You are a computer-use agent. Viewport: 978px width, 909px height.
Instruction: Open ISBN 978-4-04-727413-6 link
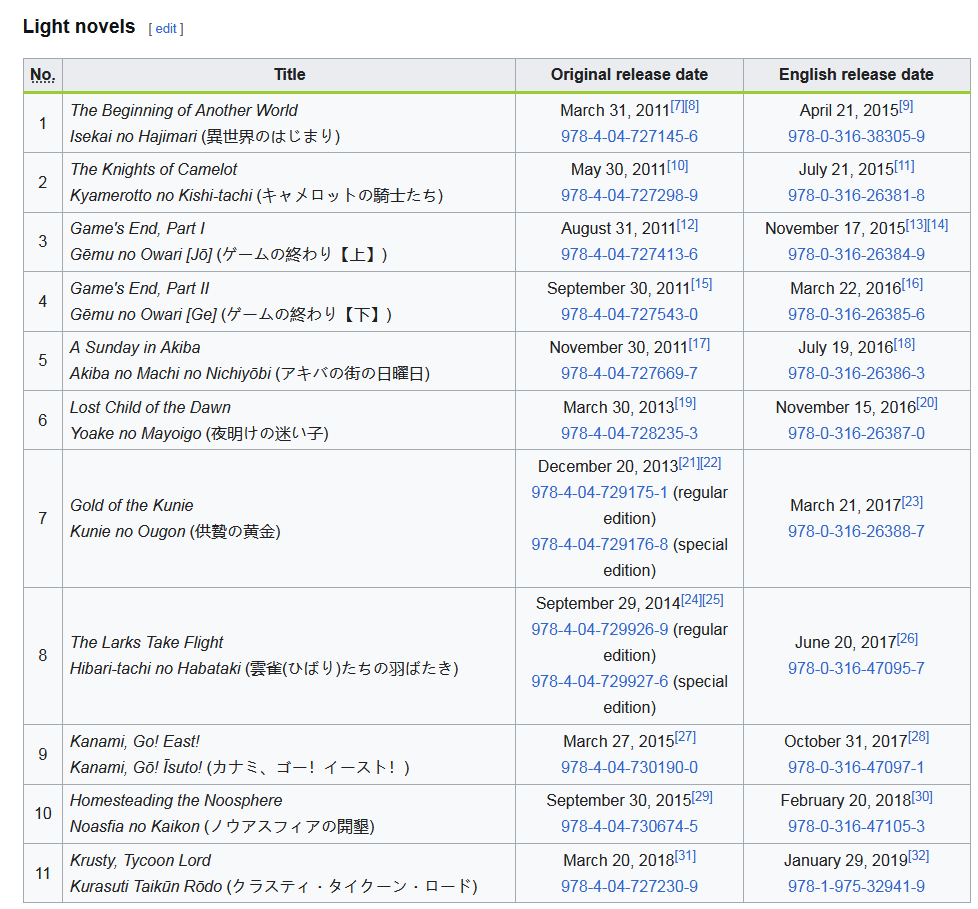tap(629, 255)
